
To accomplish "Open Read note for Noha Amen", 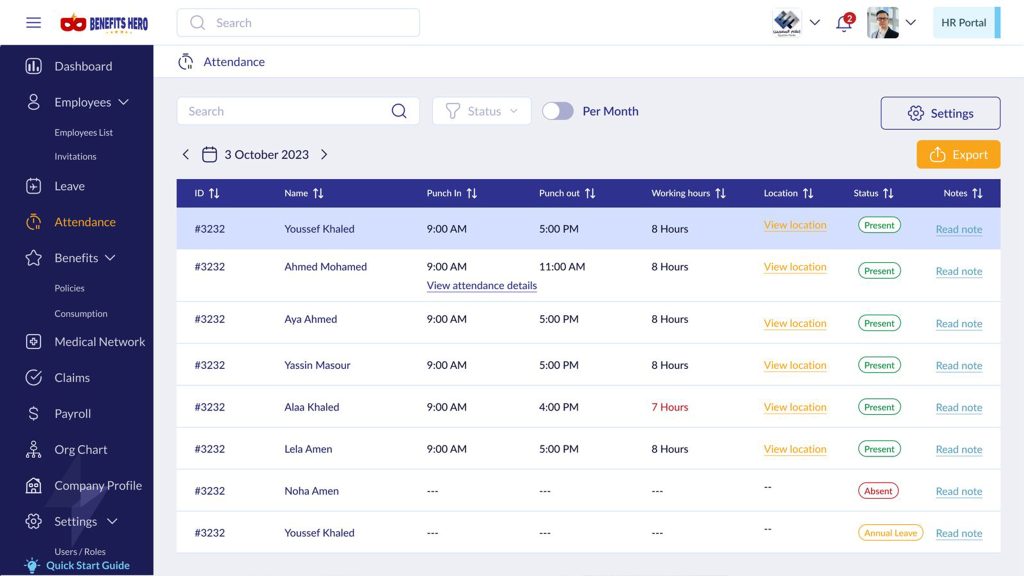I will click(x=959, y=491).
